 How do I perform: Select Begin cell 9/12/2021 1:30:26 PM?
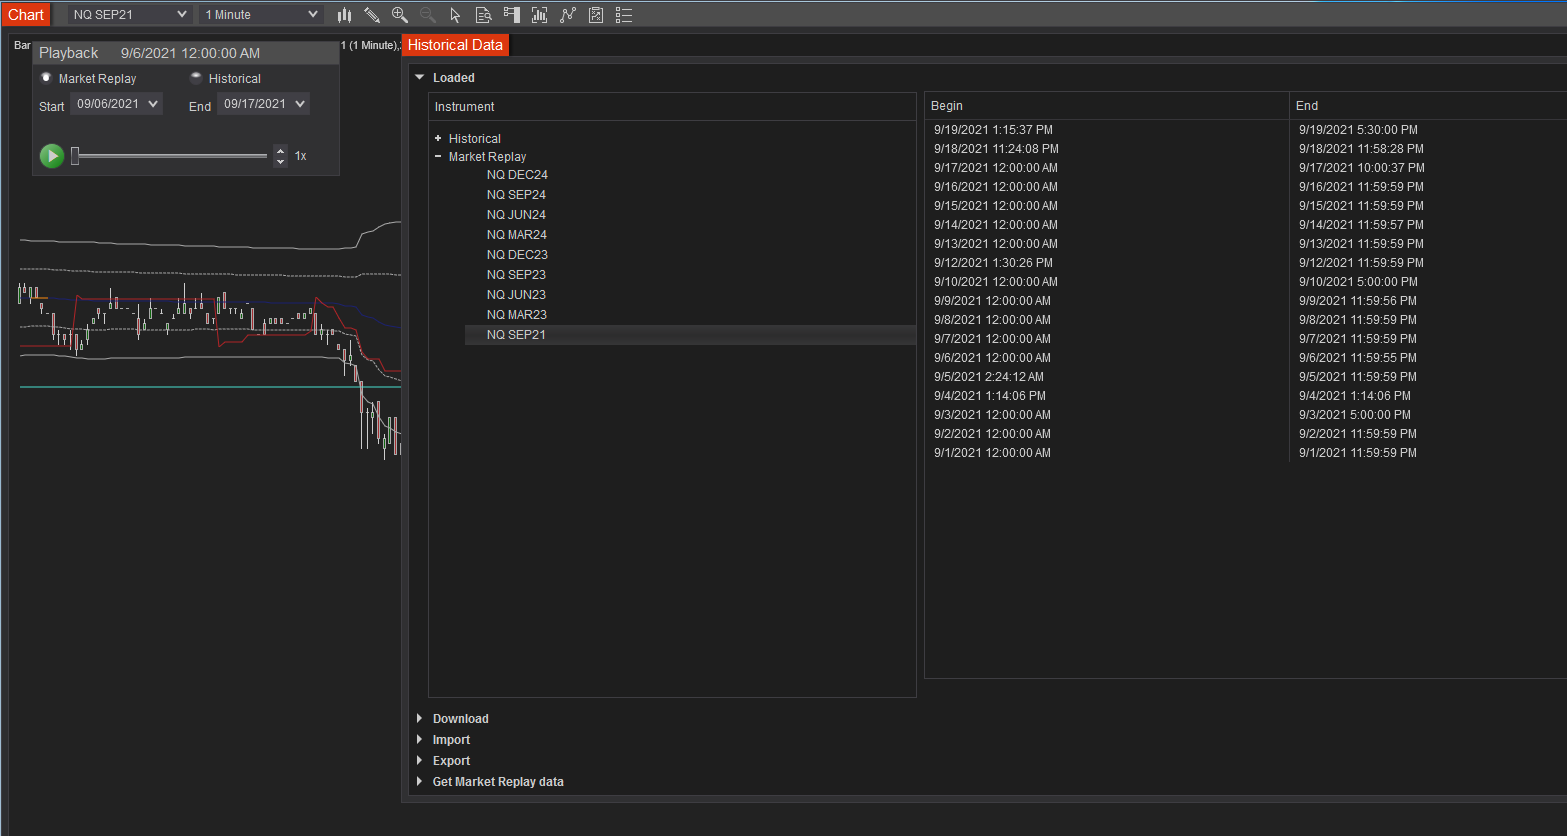pos(993,263)
